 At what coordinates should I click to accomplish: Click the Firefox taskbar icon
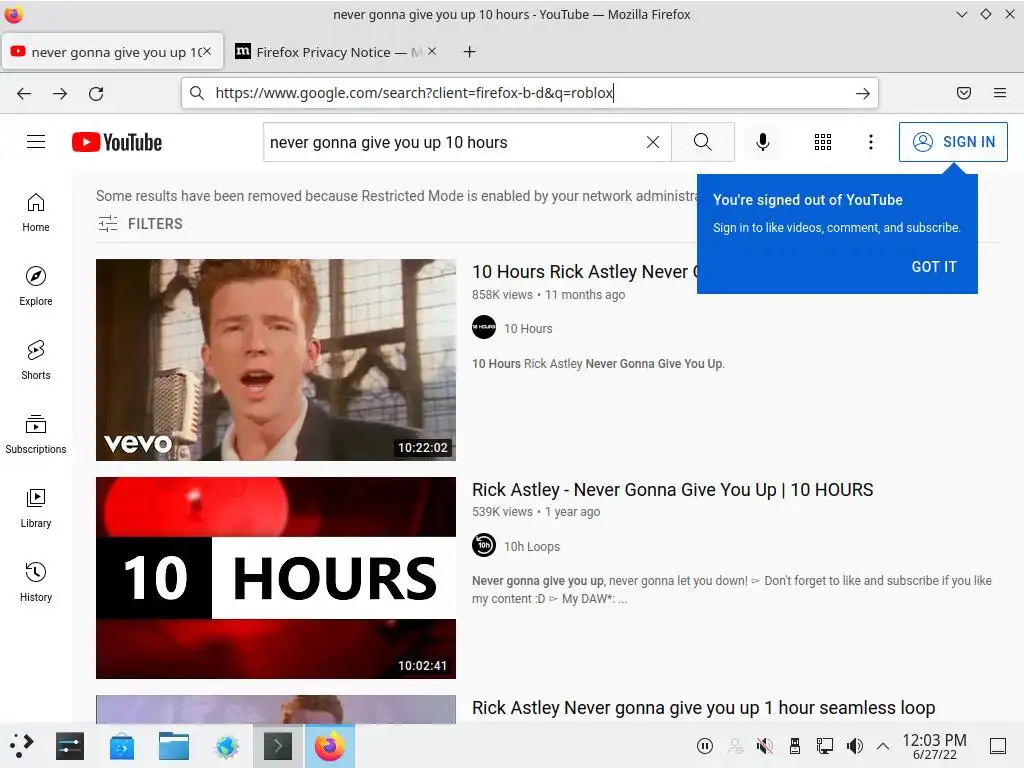[x=330, y=746]
